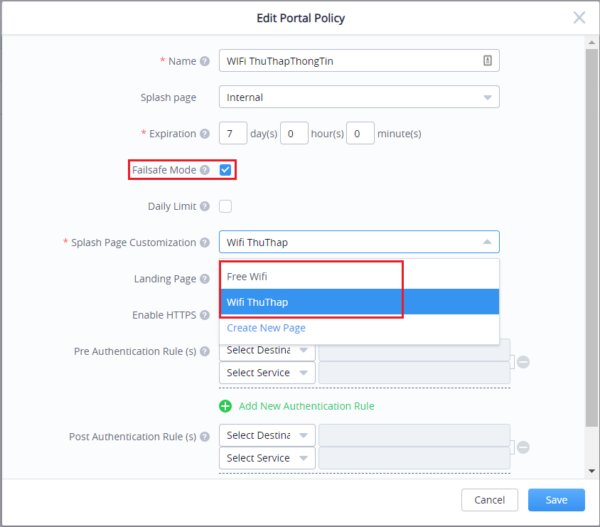600x527 pixels.
Task: Uncheck the Failsafe Mode checkbox
Action: [x=226, y=170]
